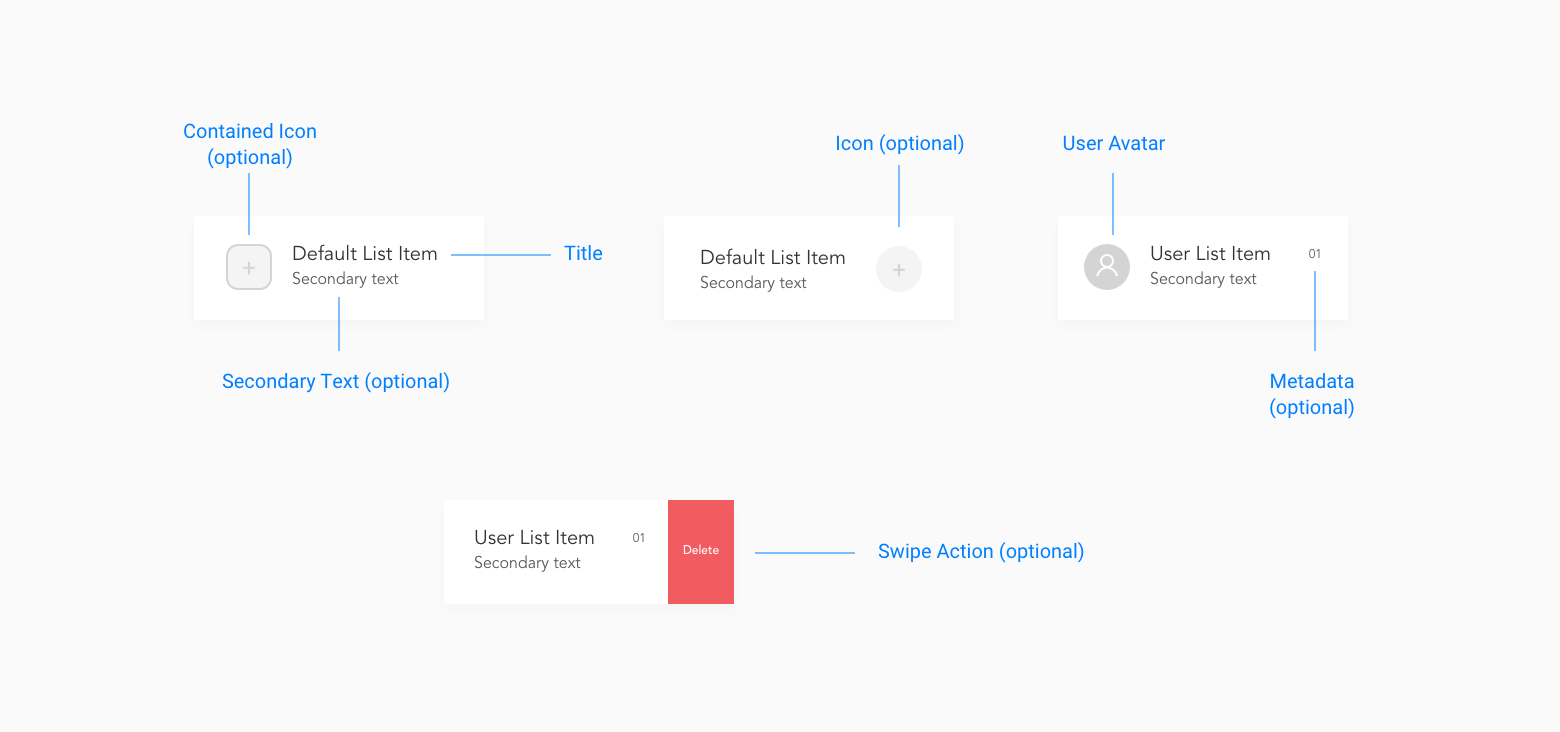Click the Secondary Text (optional) label

(336, 382)
